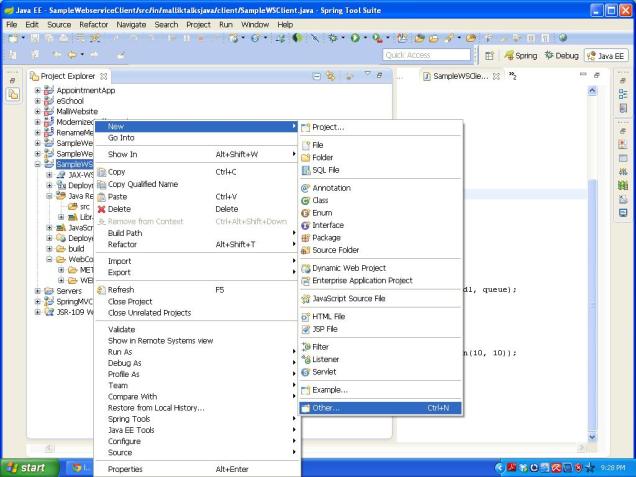Choose the Servlet icon entry
This screenshot has height=477, width=636.
306,372
